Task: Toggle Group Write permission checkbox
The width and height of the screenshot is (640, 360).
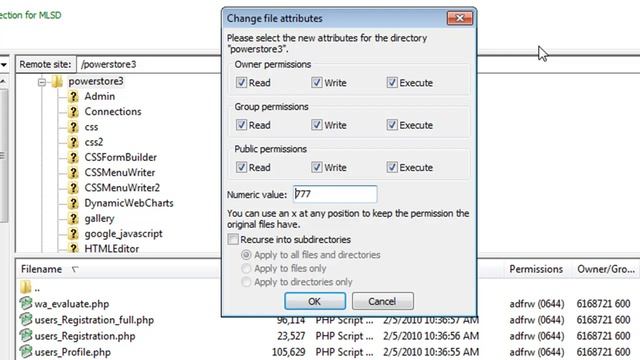Action: (317, 125)
